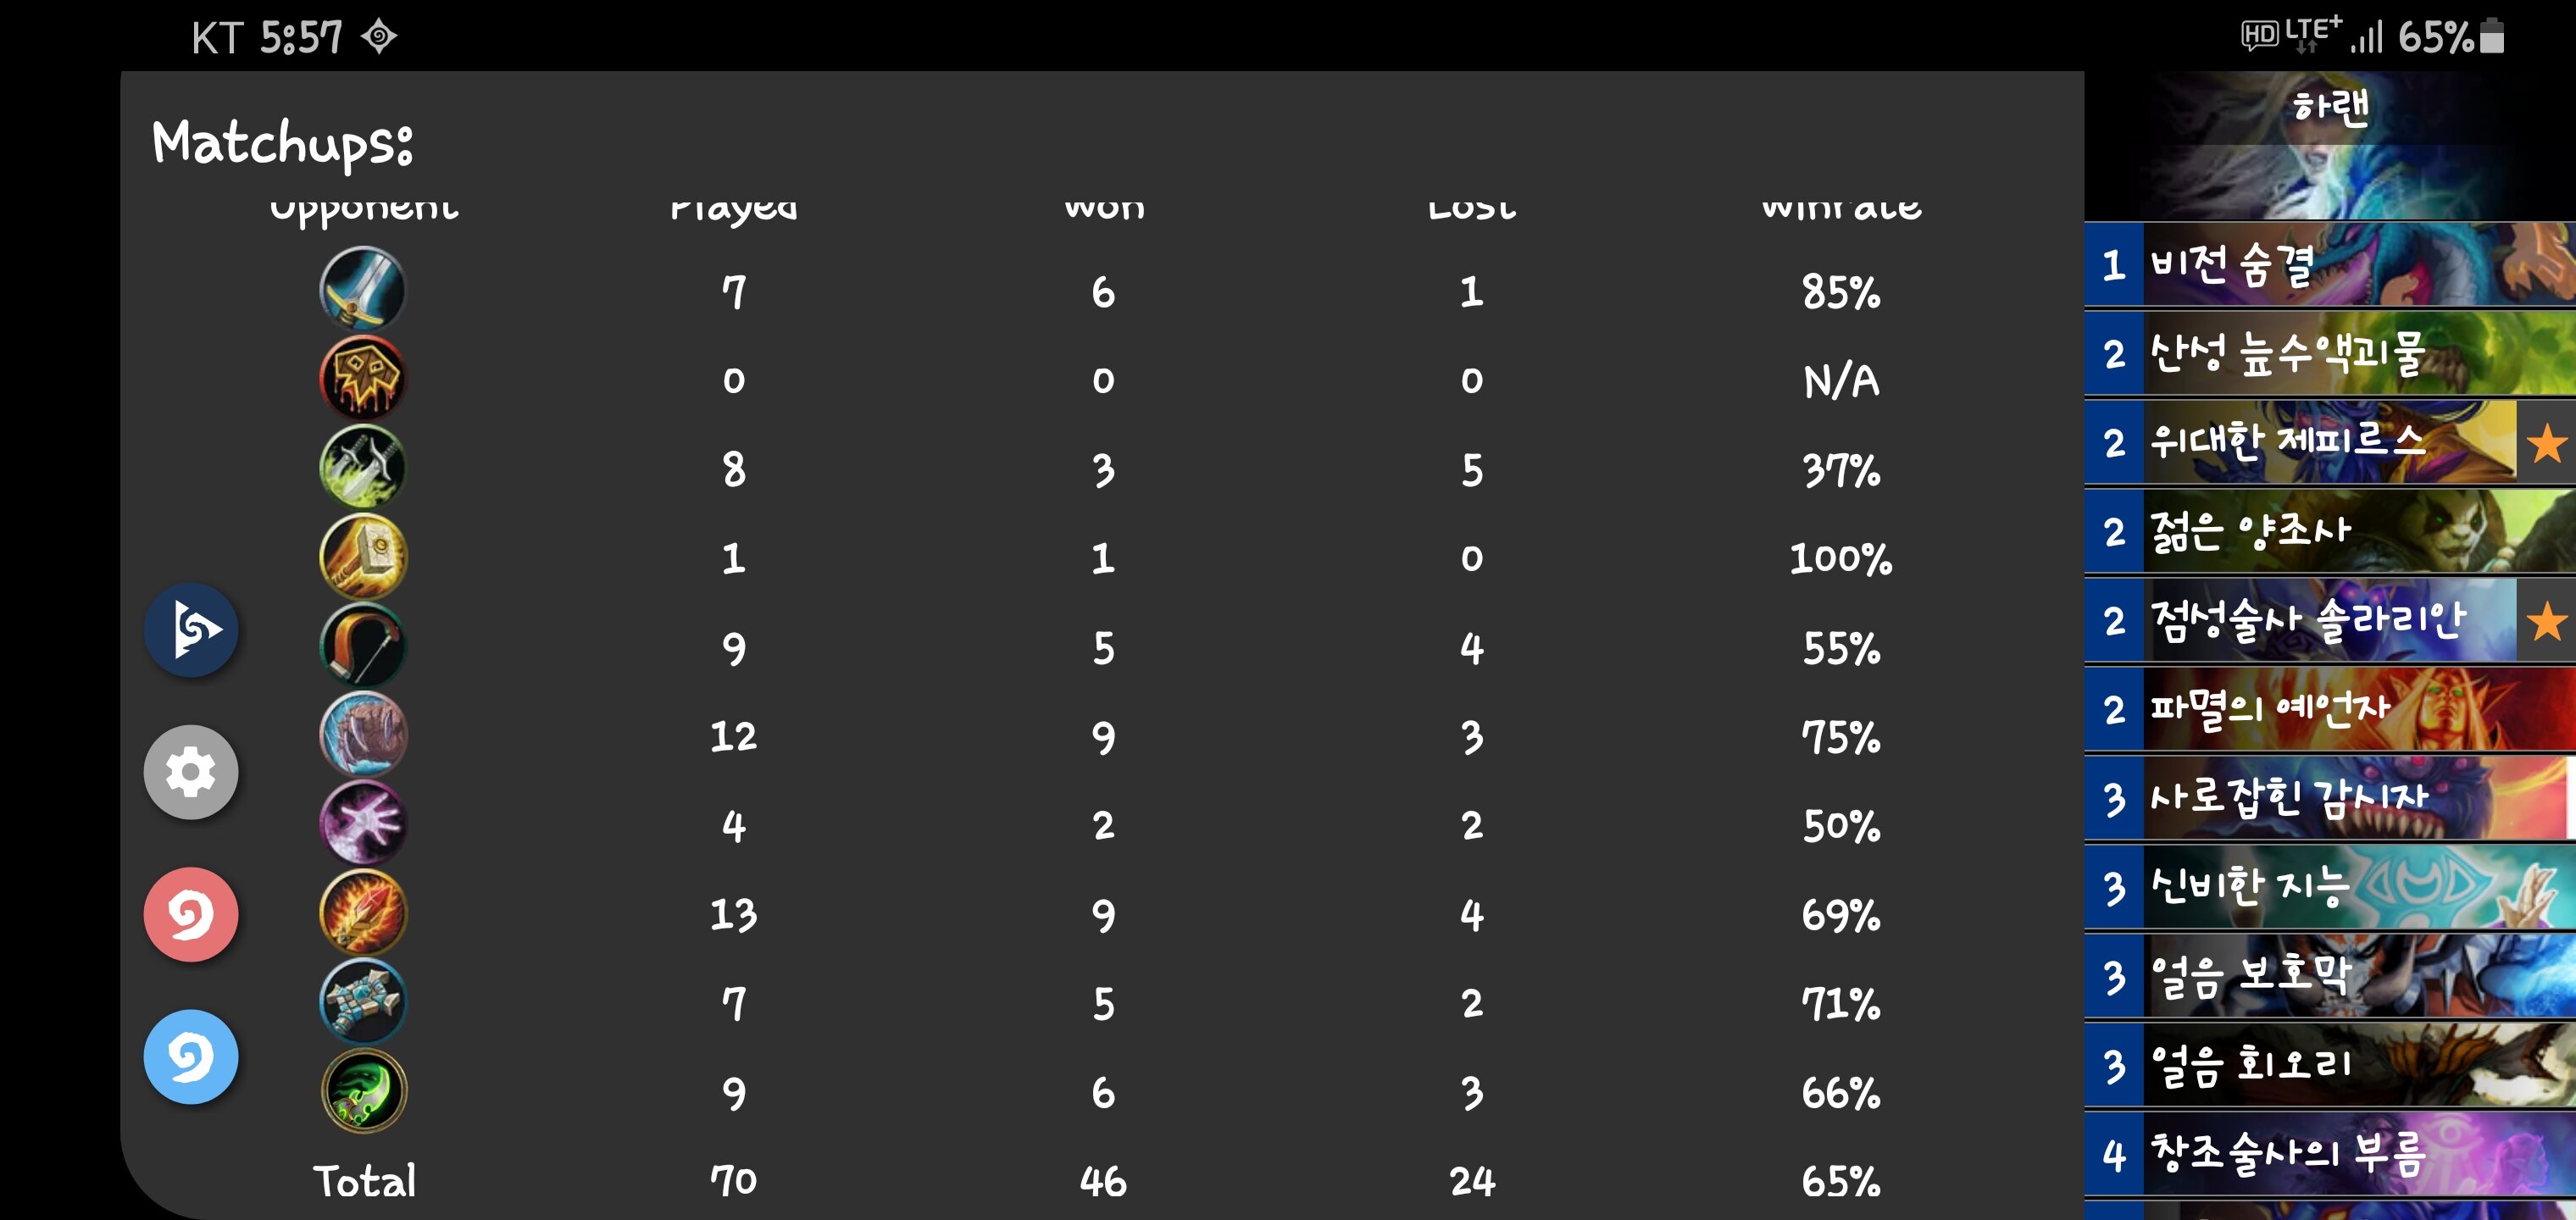Select the 비전 숨결 card in decklist
Viewport: 2576px width, 1220px height.
tap(2330, 265)
